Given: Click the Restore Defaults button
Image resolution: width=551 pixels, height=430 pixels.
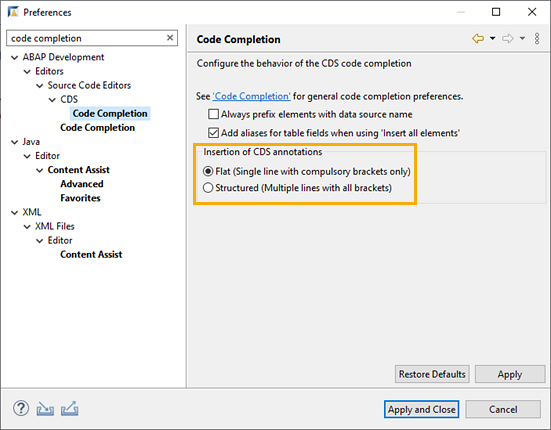Looking at the screenshot, I should pyautogui.click(x=432, y=374).
